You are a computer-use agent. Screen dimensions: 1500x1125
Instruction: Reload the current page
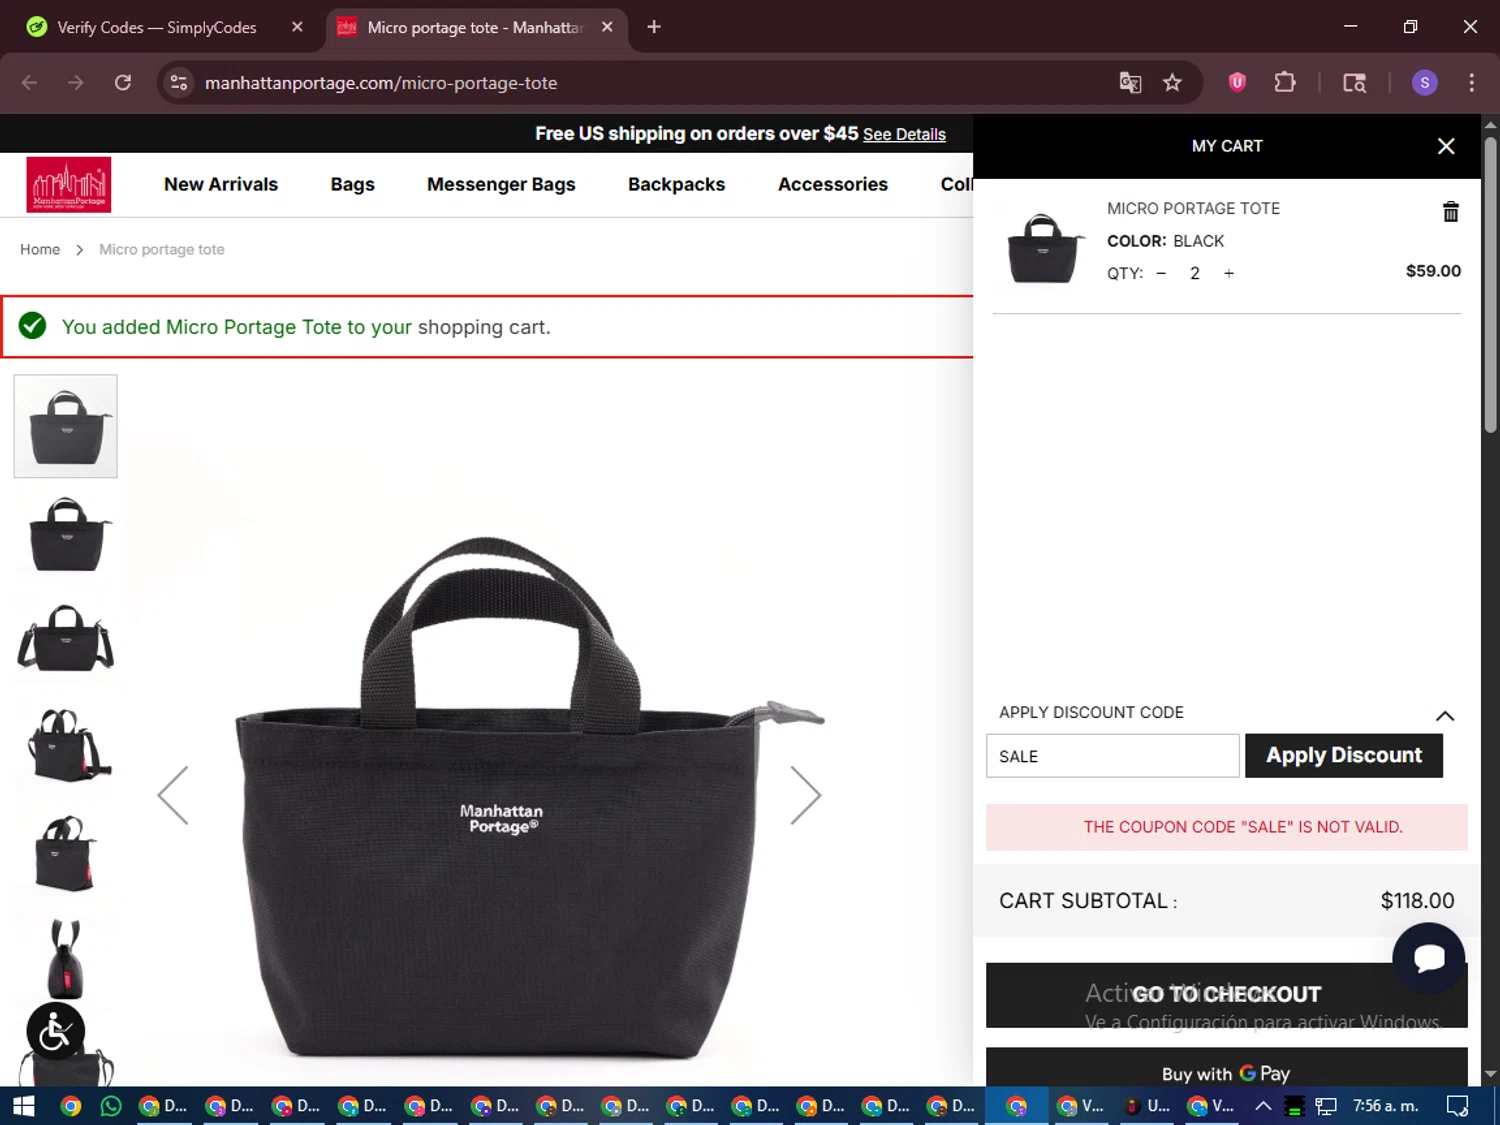123,83
